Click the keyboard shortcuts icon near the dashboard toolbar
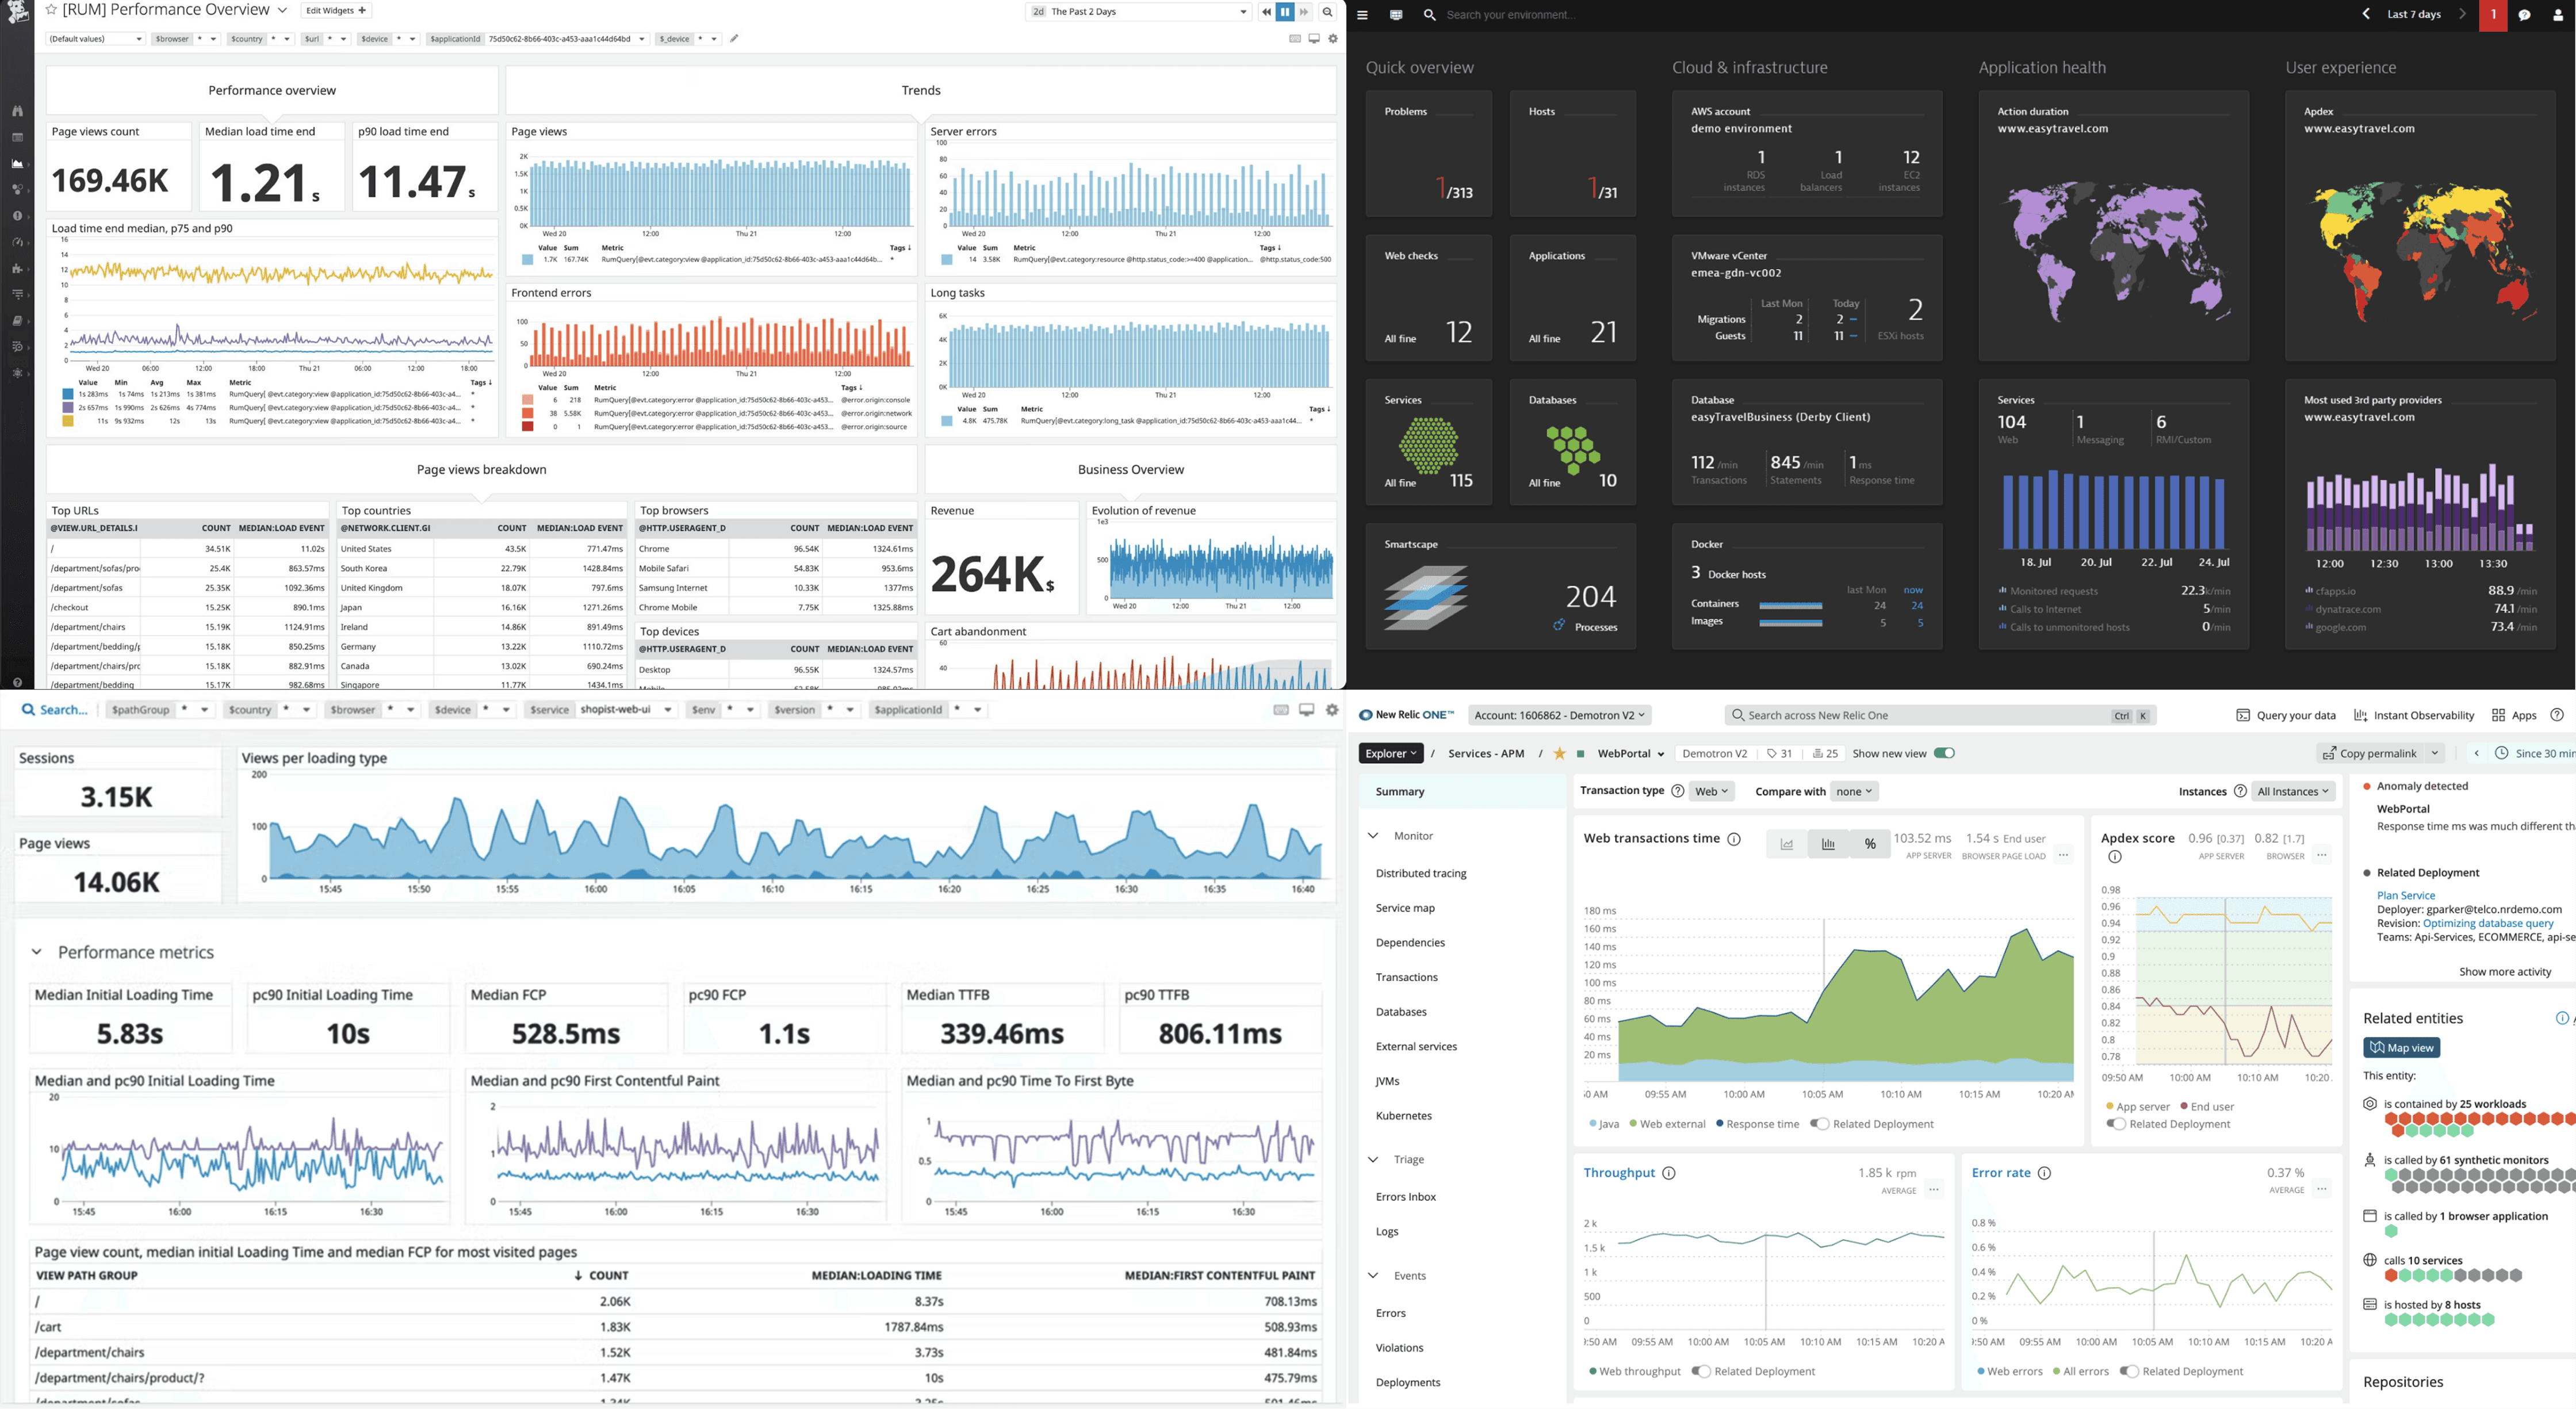This screenshot has height=1409, width=2576. click(x=1295, y=40)
